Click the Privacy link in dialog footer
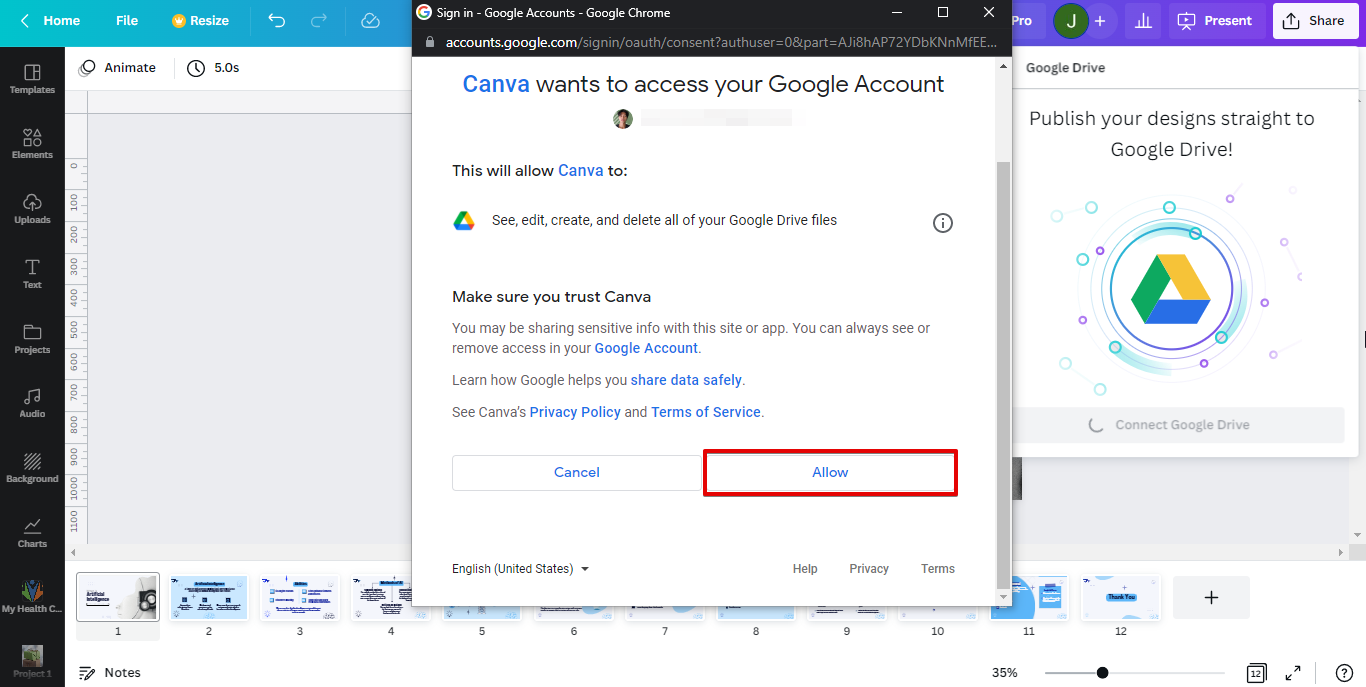 869,569
